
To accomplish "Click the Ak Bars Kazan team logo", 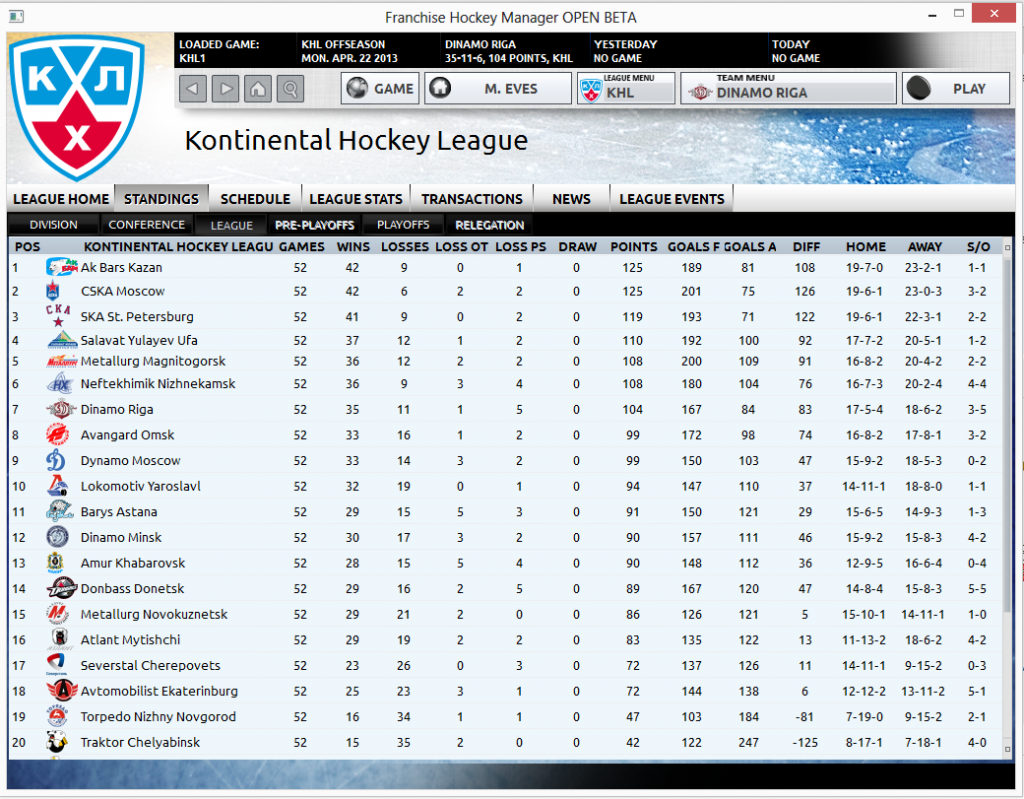I will pyautogui.click(x=61, y=267).
